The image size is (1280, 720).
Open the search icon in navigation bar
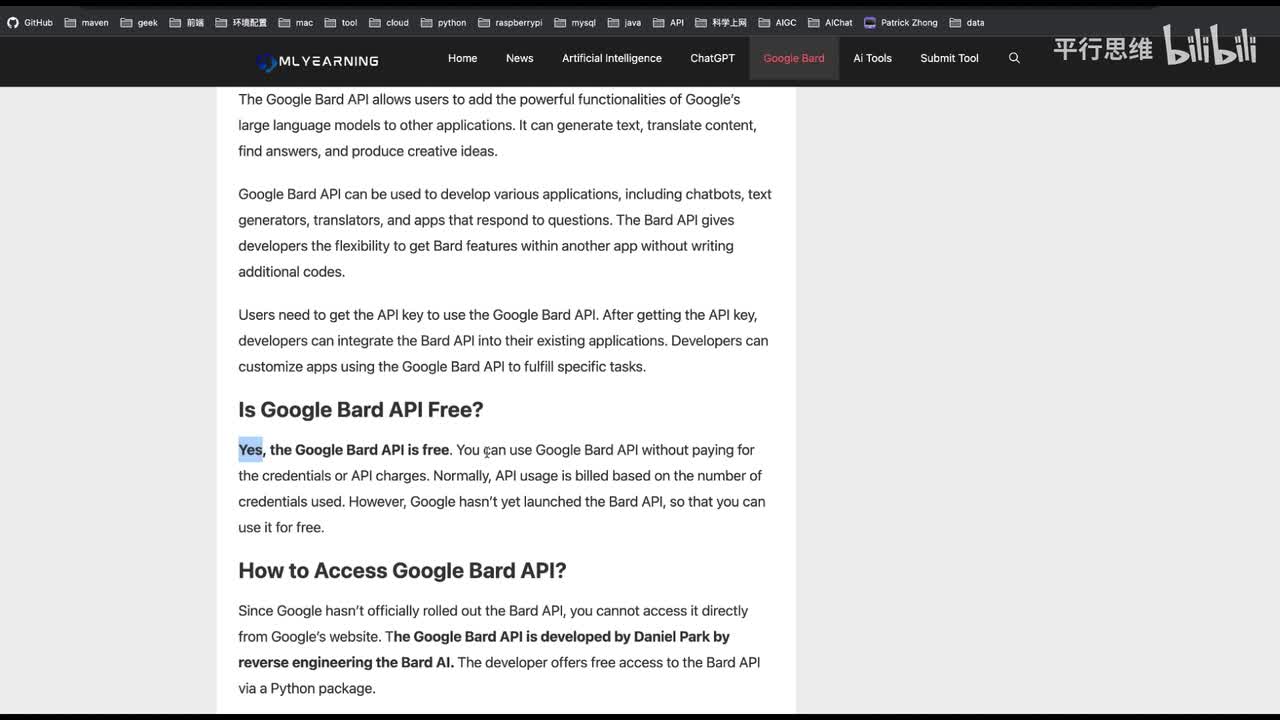point(1014,58)
